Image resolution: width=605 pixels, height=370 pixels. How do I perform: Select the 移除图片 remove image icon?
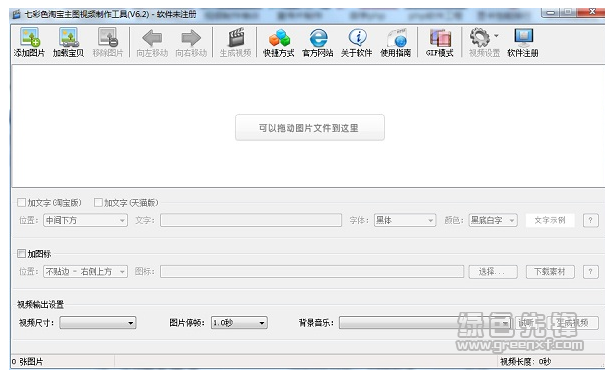tap(108, 37)
